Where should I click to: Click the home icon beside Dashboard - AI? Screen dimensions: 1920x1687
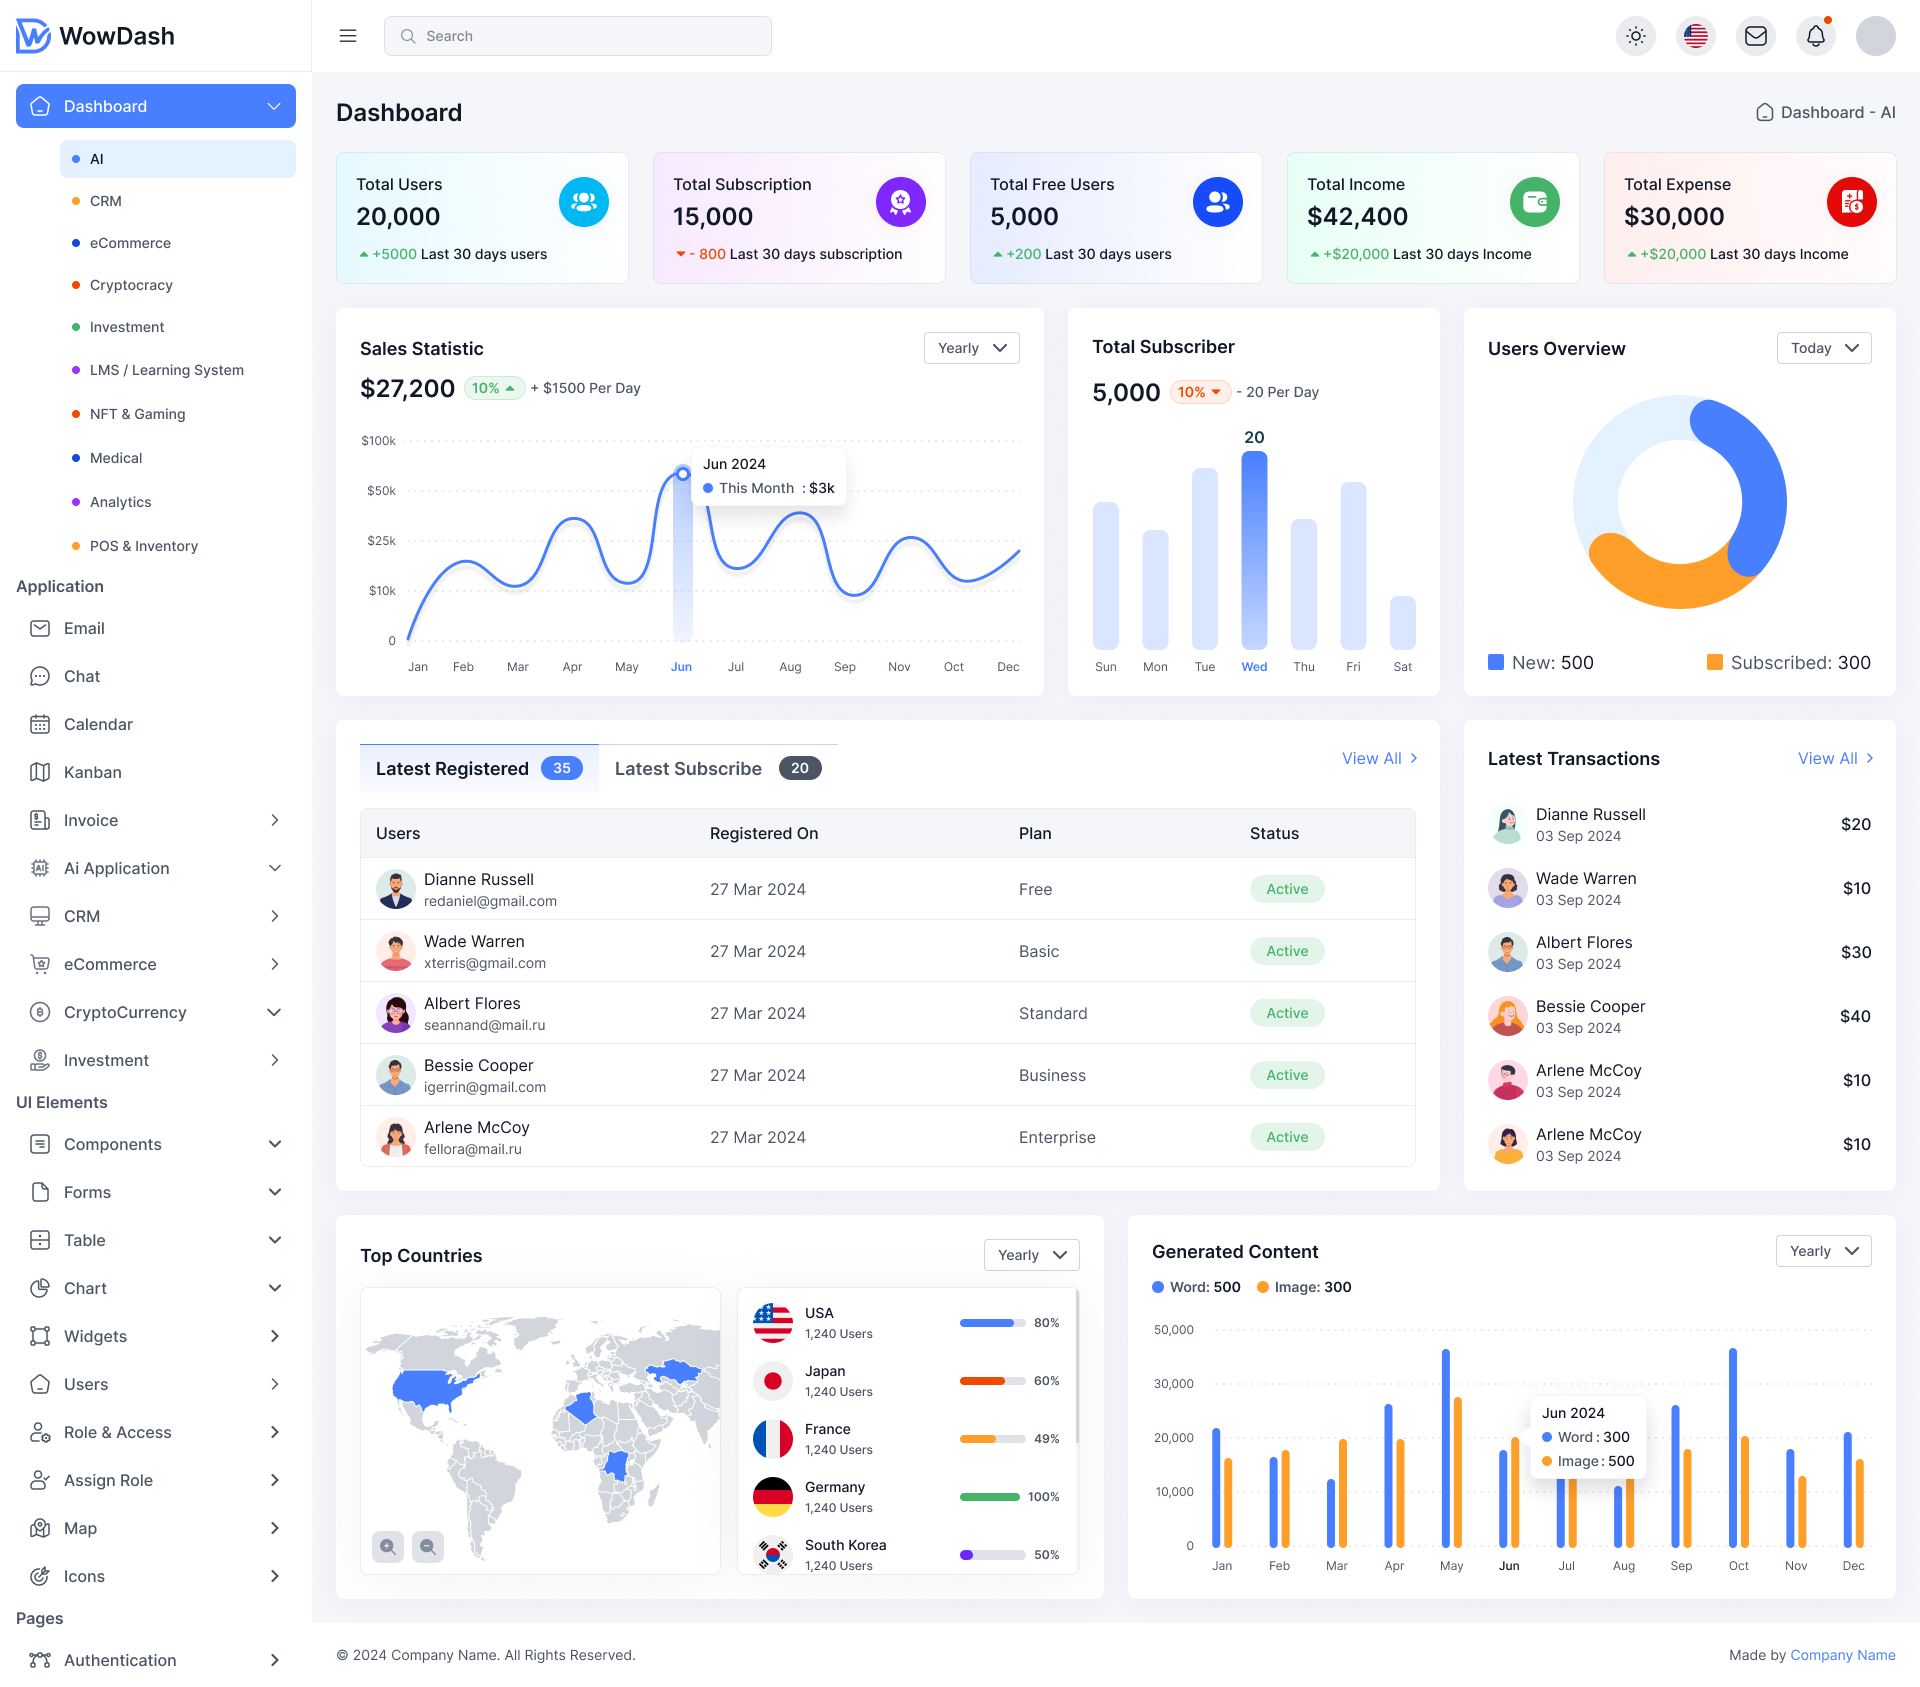(1764, 112)
